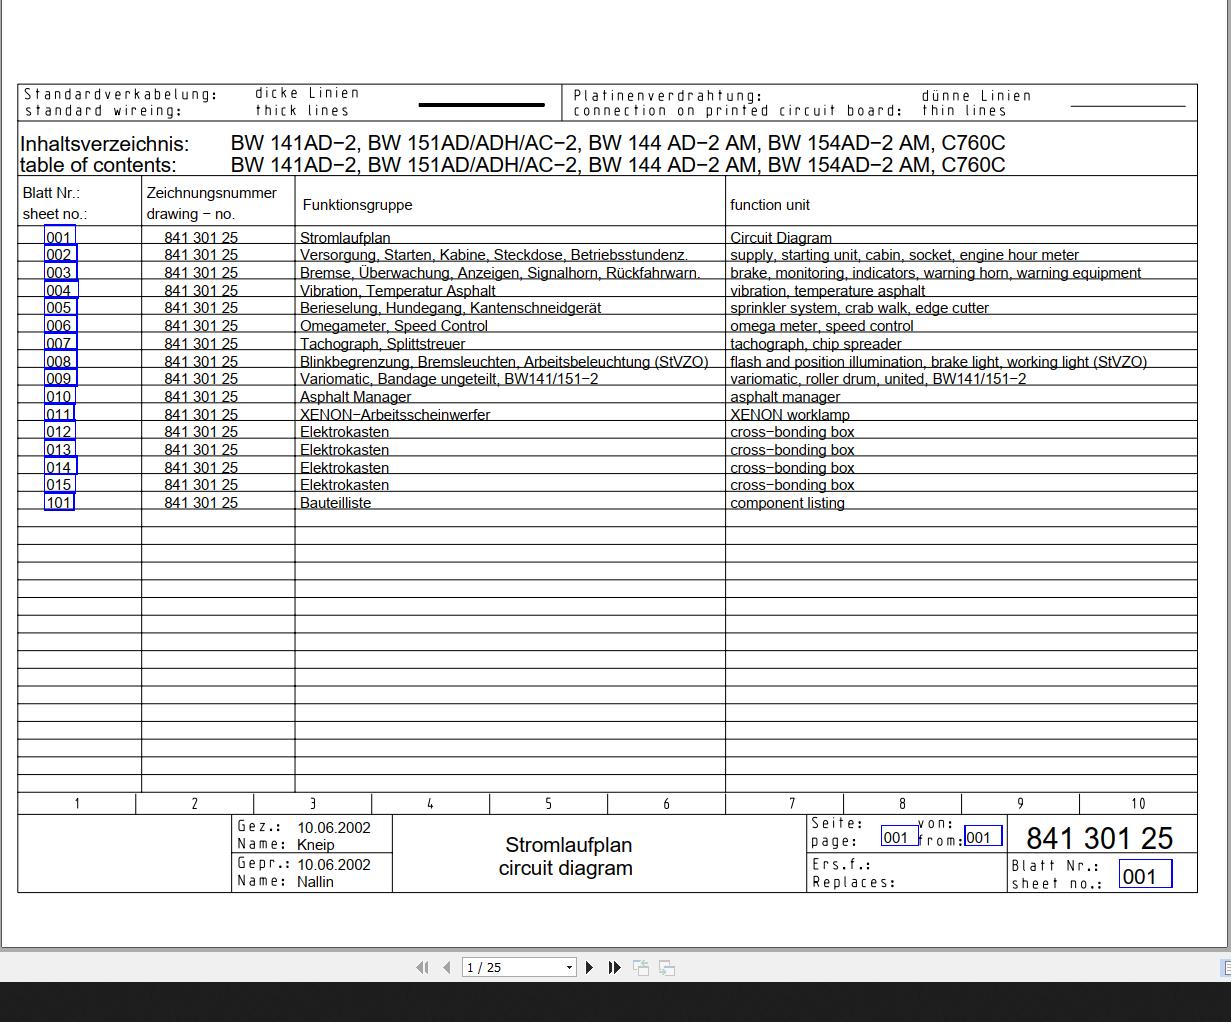Jump to the last page
1231x1022 pixels.
coord(615,967)
